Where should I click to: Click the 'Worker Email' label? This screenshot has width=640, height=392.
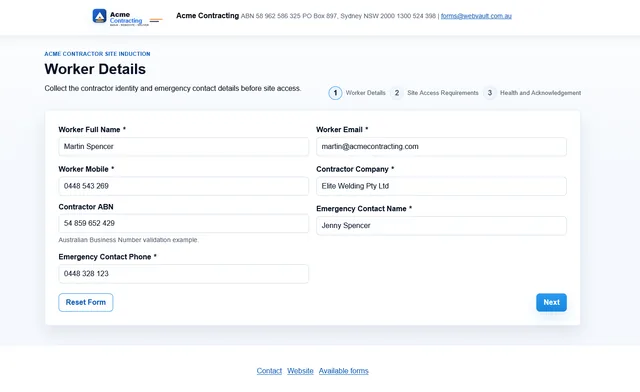coord(342,129)
